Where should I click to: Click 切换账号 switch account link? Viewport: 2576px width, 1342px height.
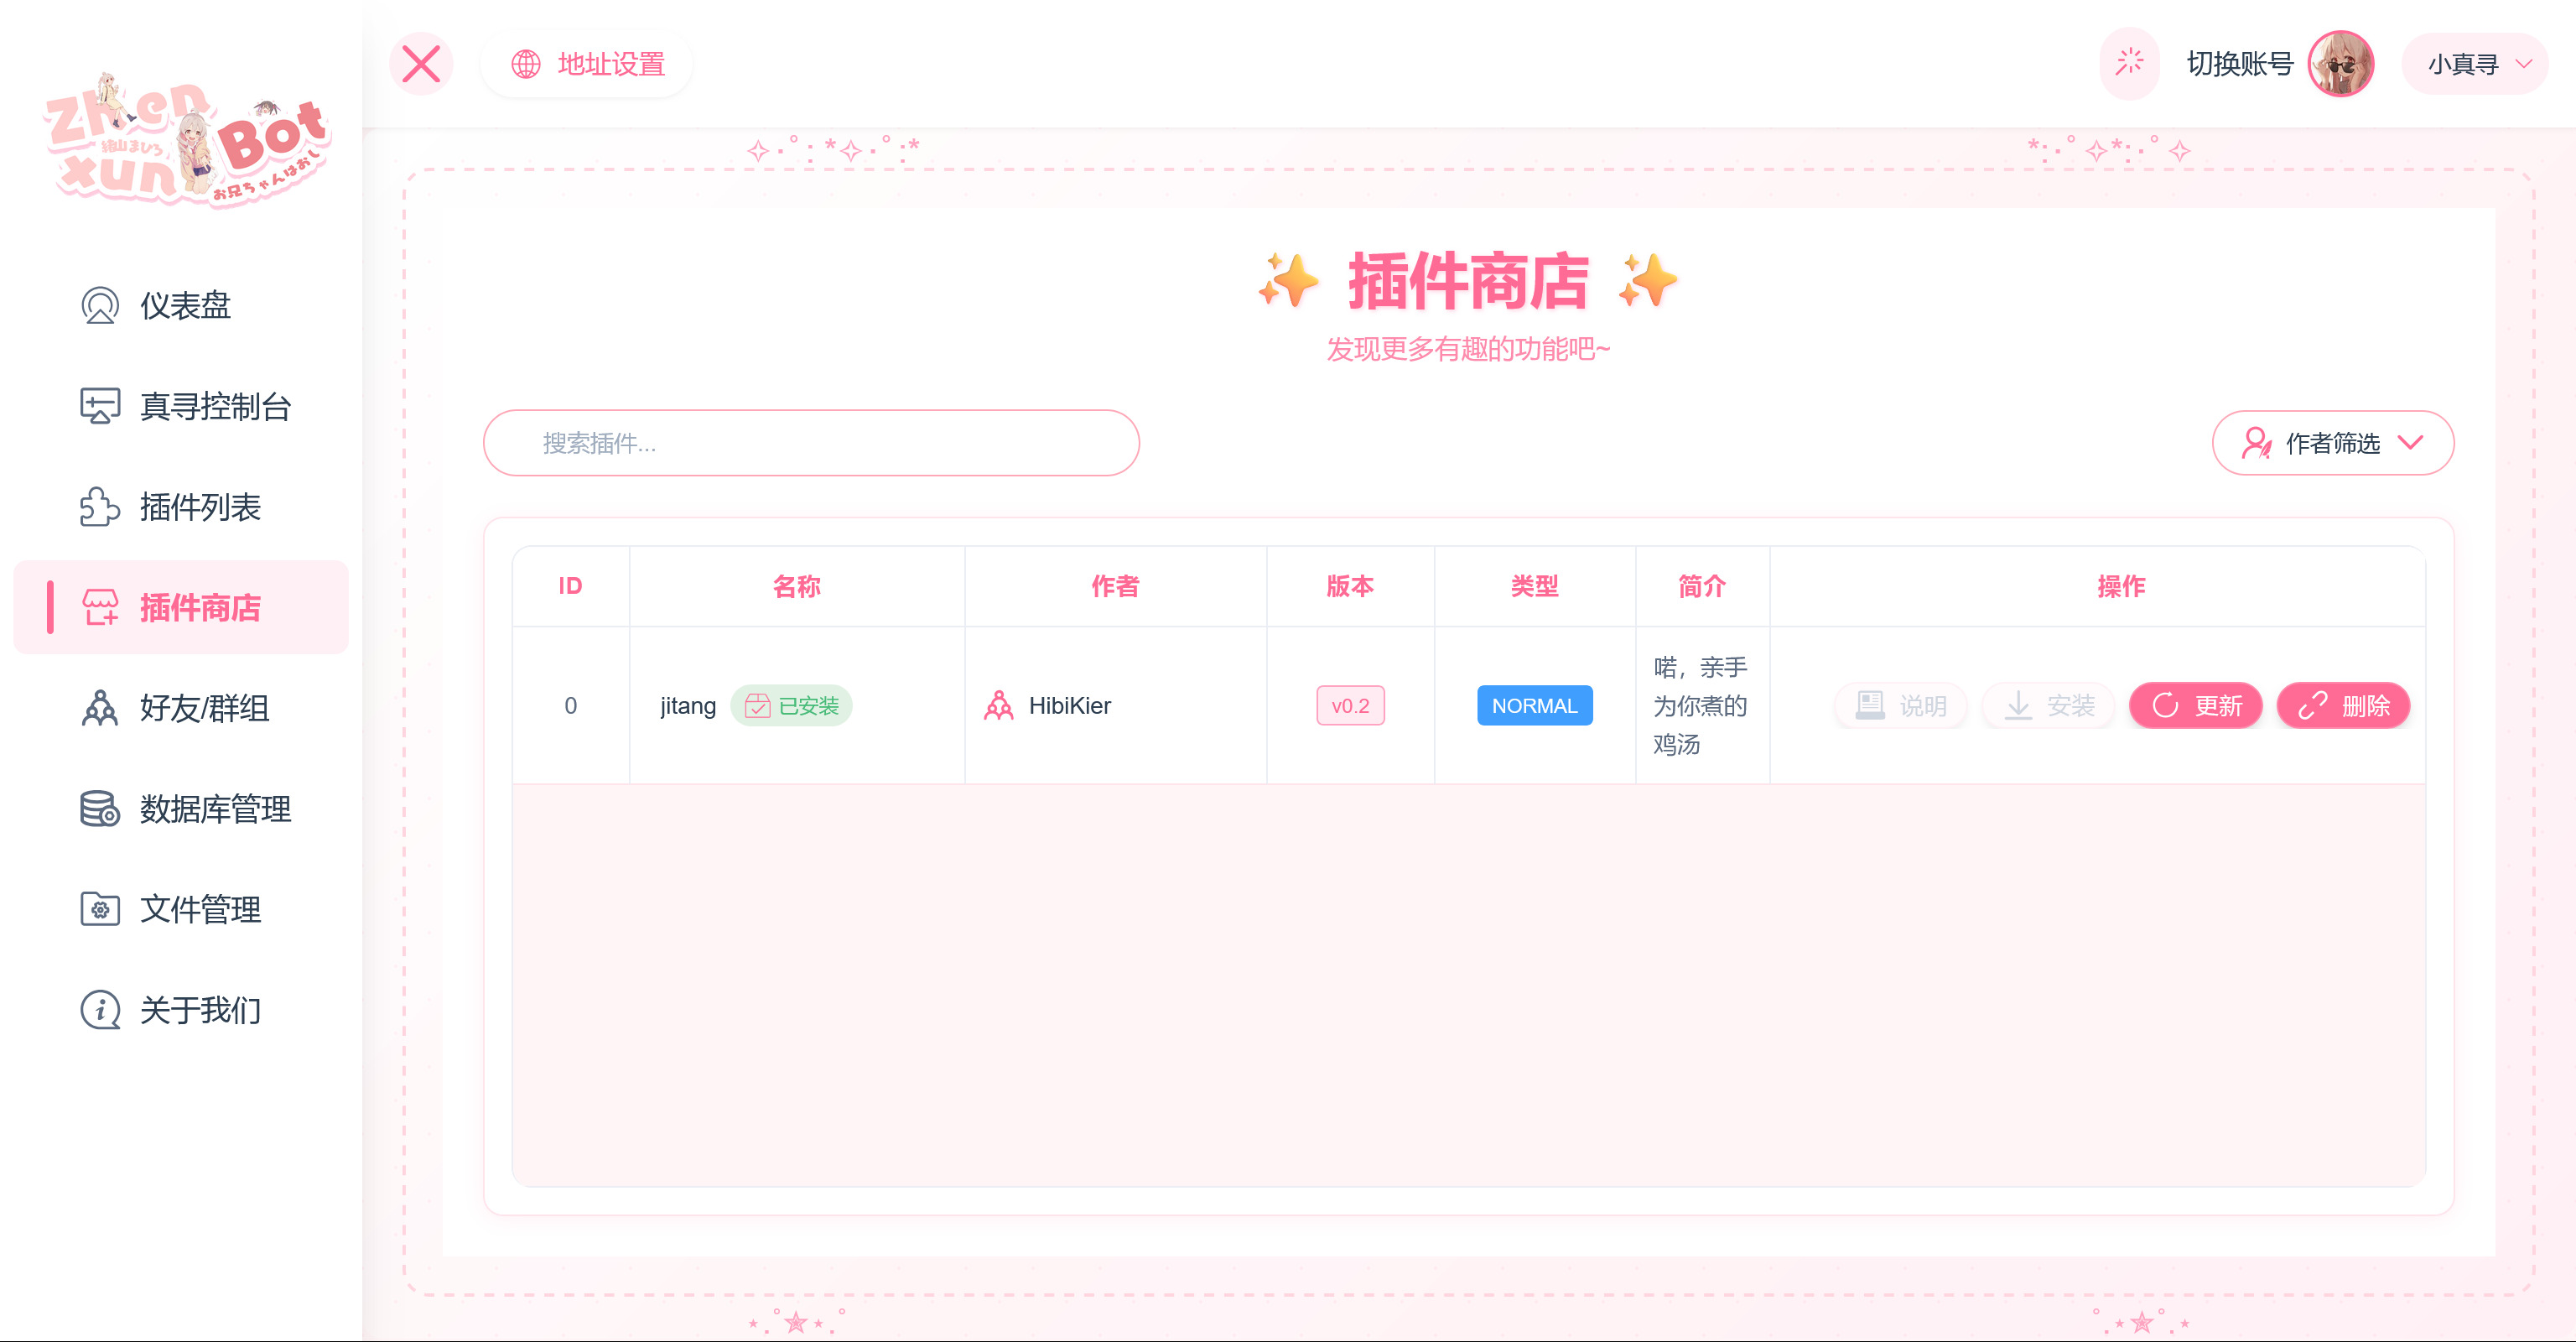click(x=2240, y=64)
